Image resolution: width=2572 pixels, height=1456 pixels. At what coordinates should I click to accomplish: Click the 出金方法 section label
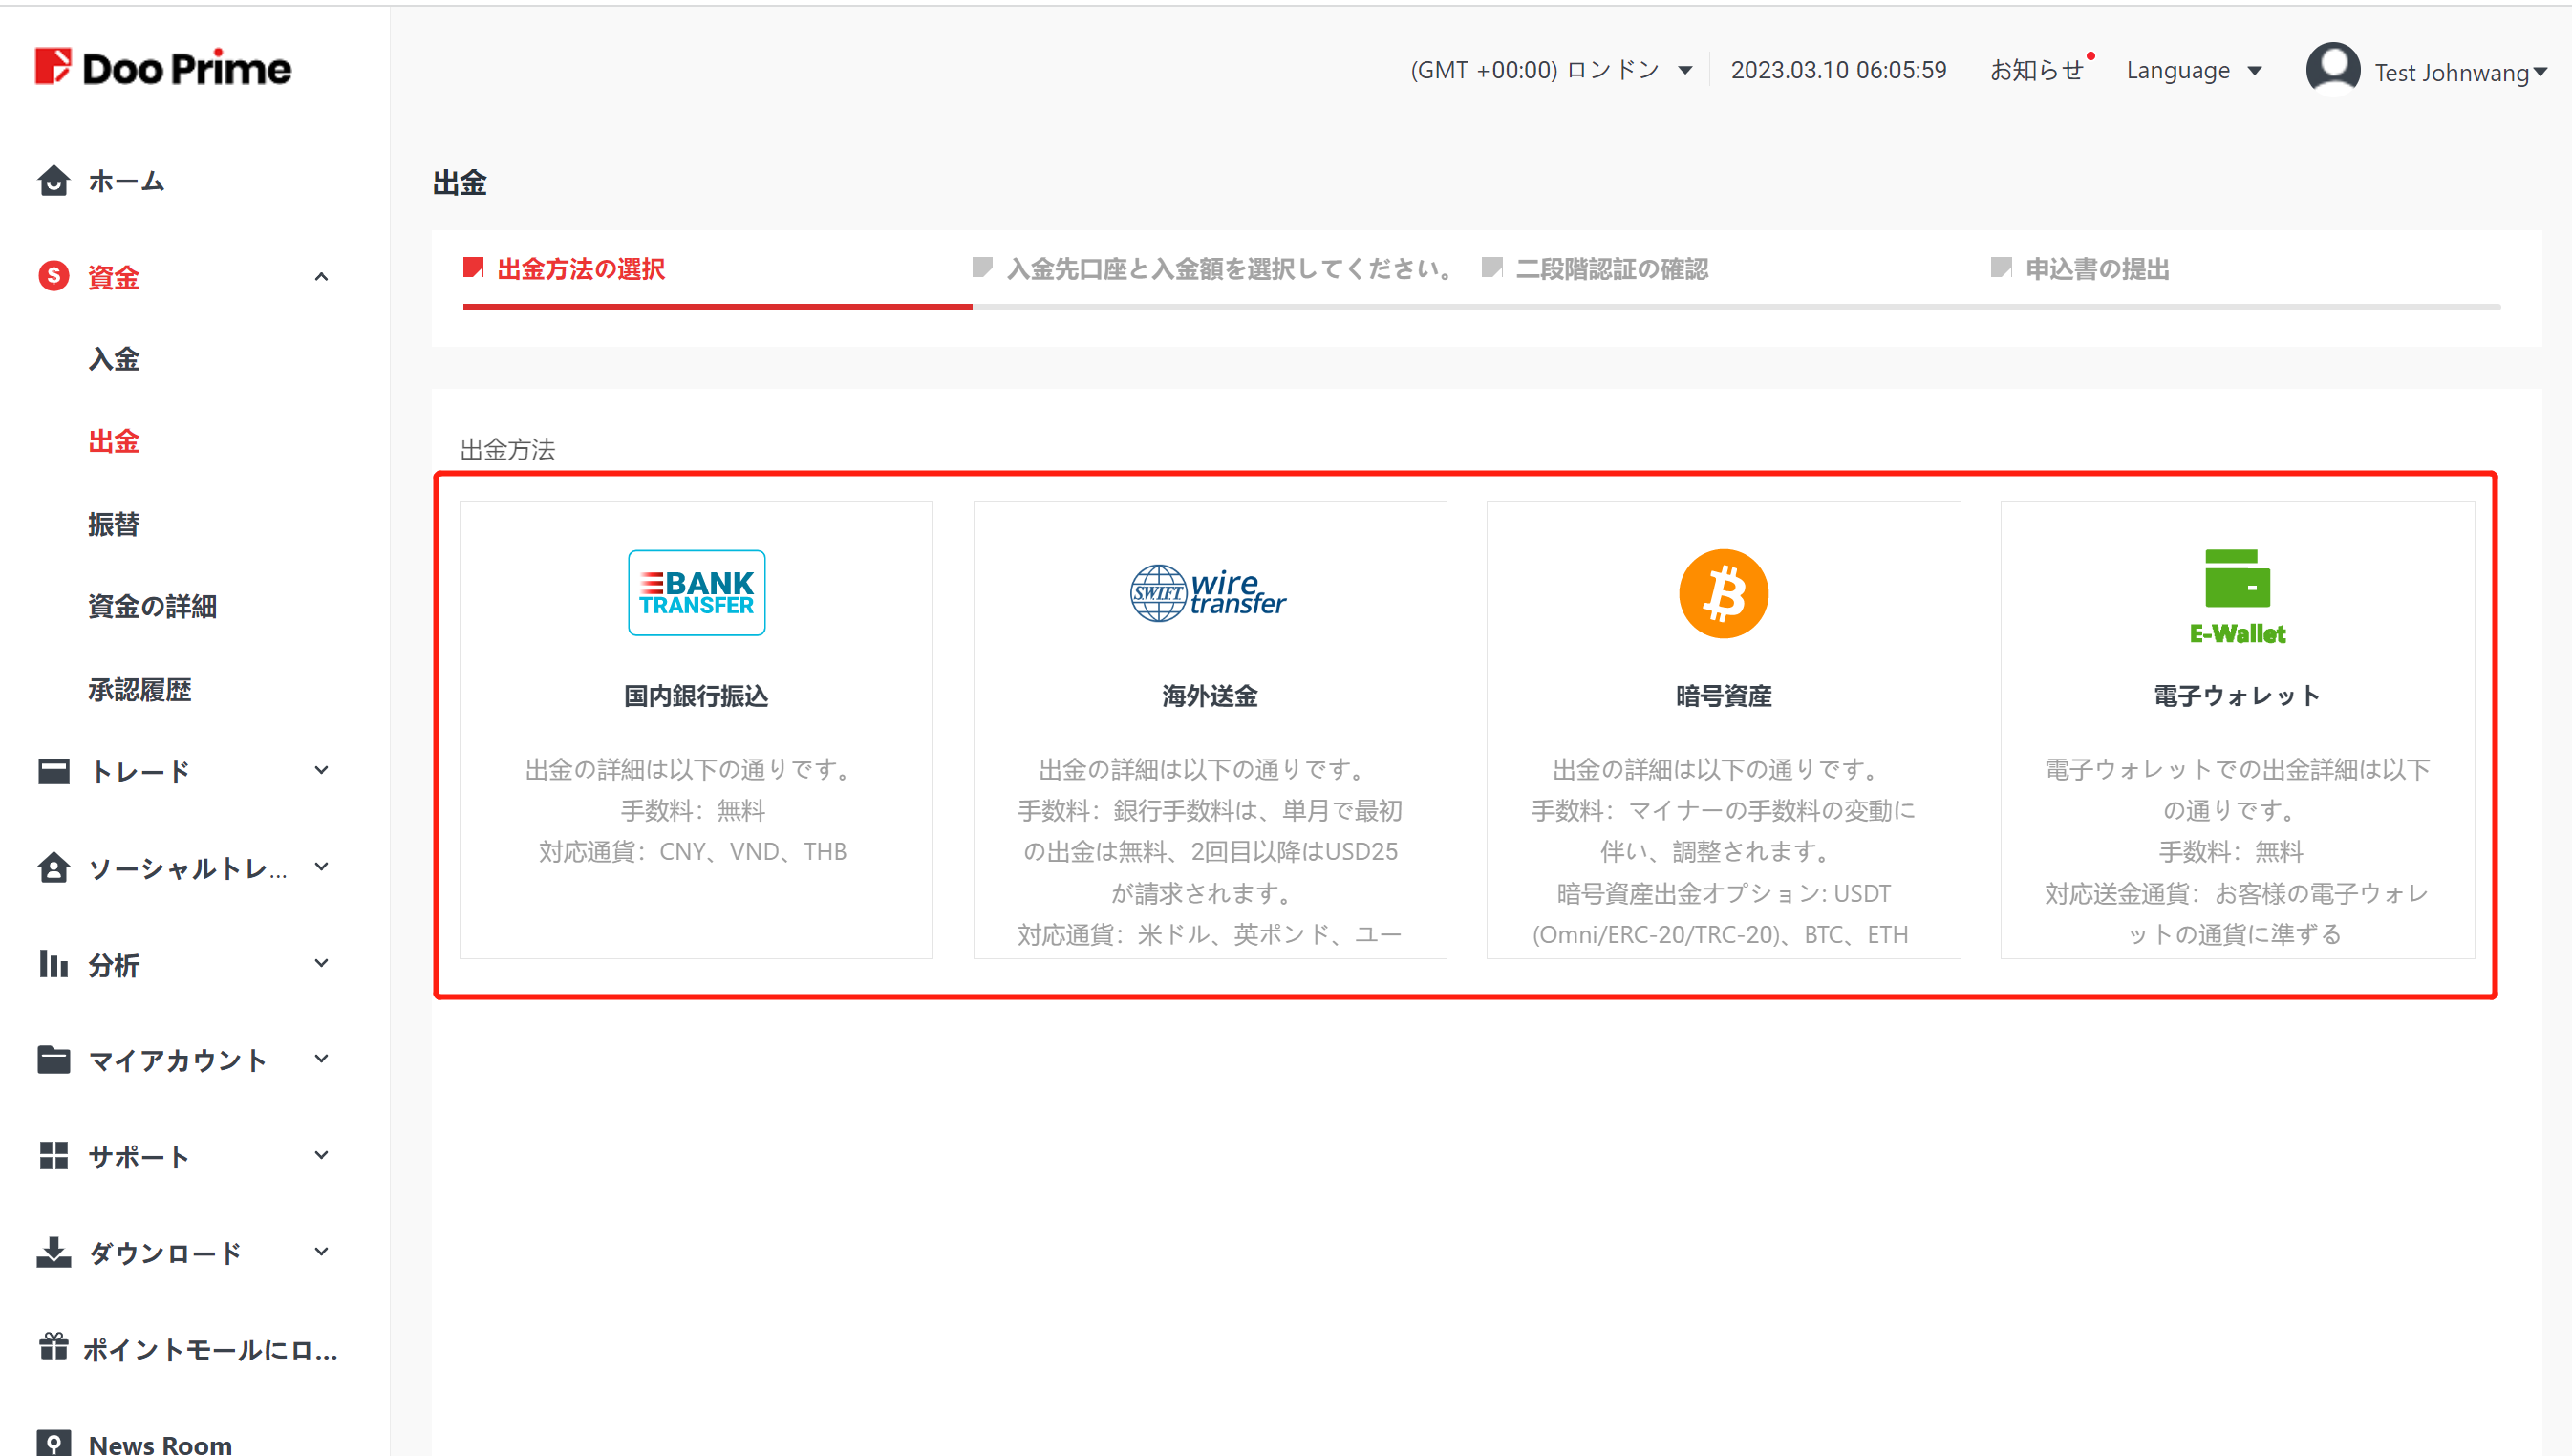pyautogui.click(x=507, y=449)
